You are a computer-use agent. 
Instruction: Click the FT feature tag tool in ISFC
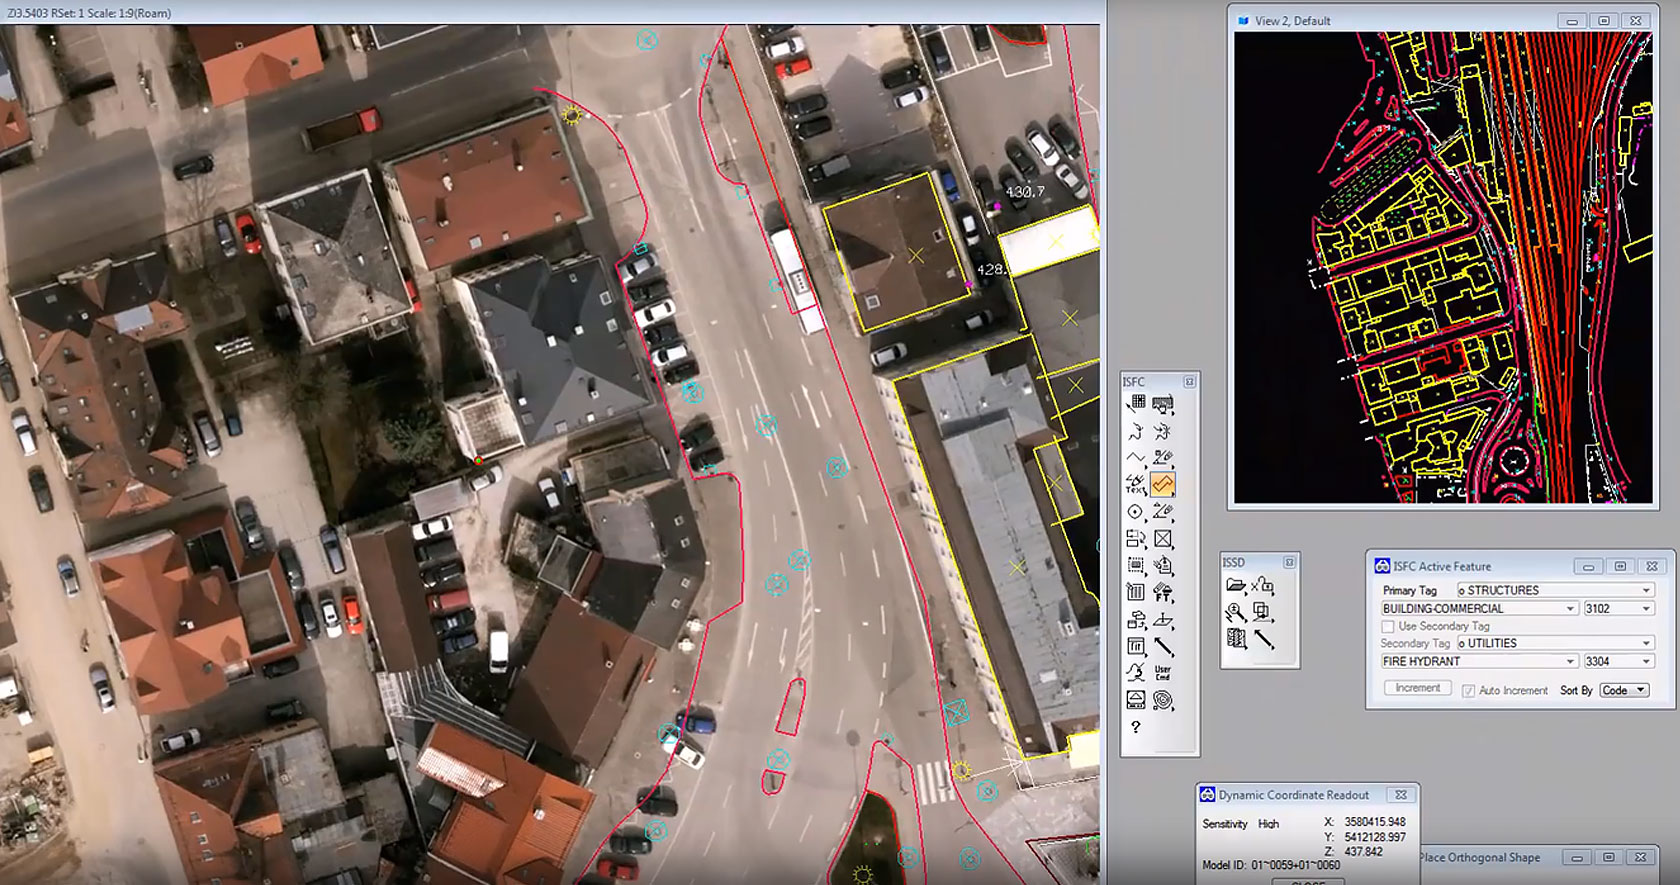(1162, 592)
